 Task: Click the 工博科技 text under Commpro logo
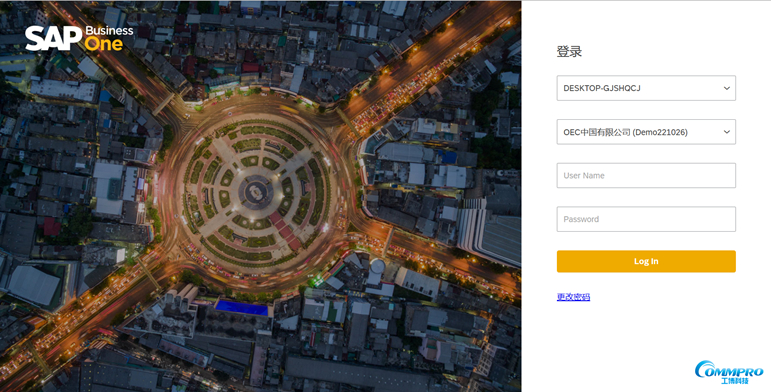tap(735, 381)
